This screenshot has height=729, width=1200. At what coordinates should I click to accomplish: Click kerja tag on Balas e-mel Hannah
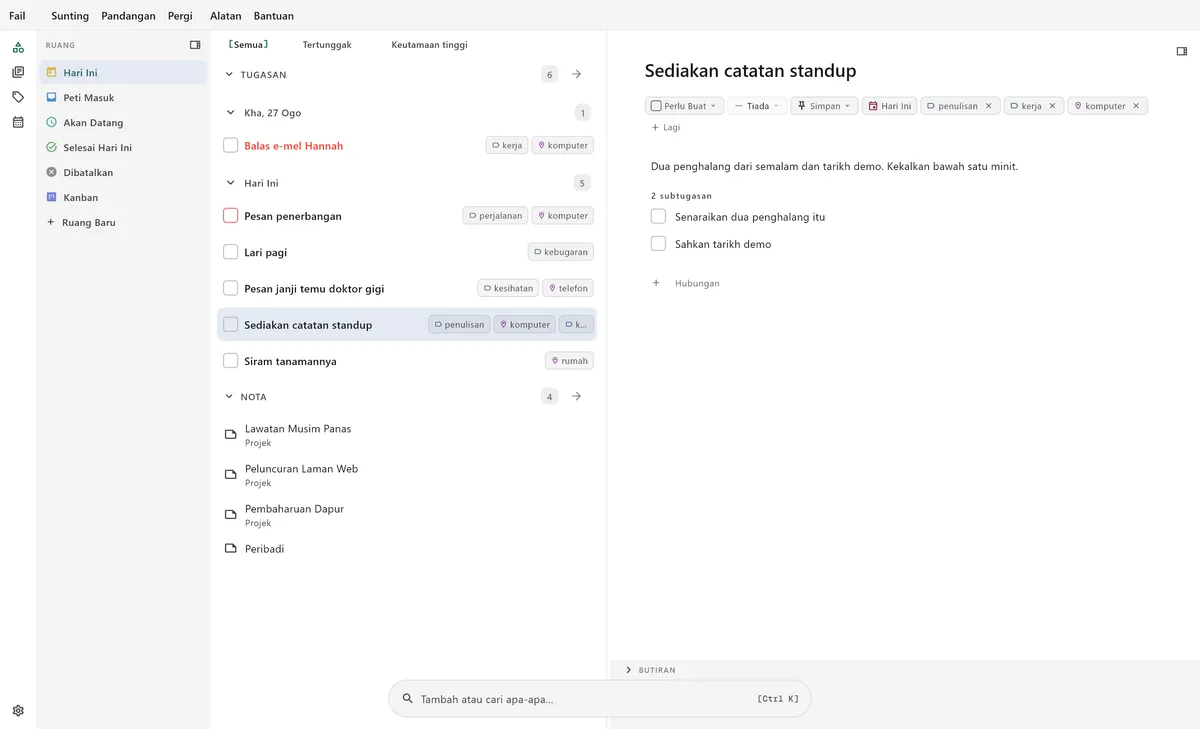(507, 146)
